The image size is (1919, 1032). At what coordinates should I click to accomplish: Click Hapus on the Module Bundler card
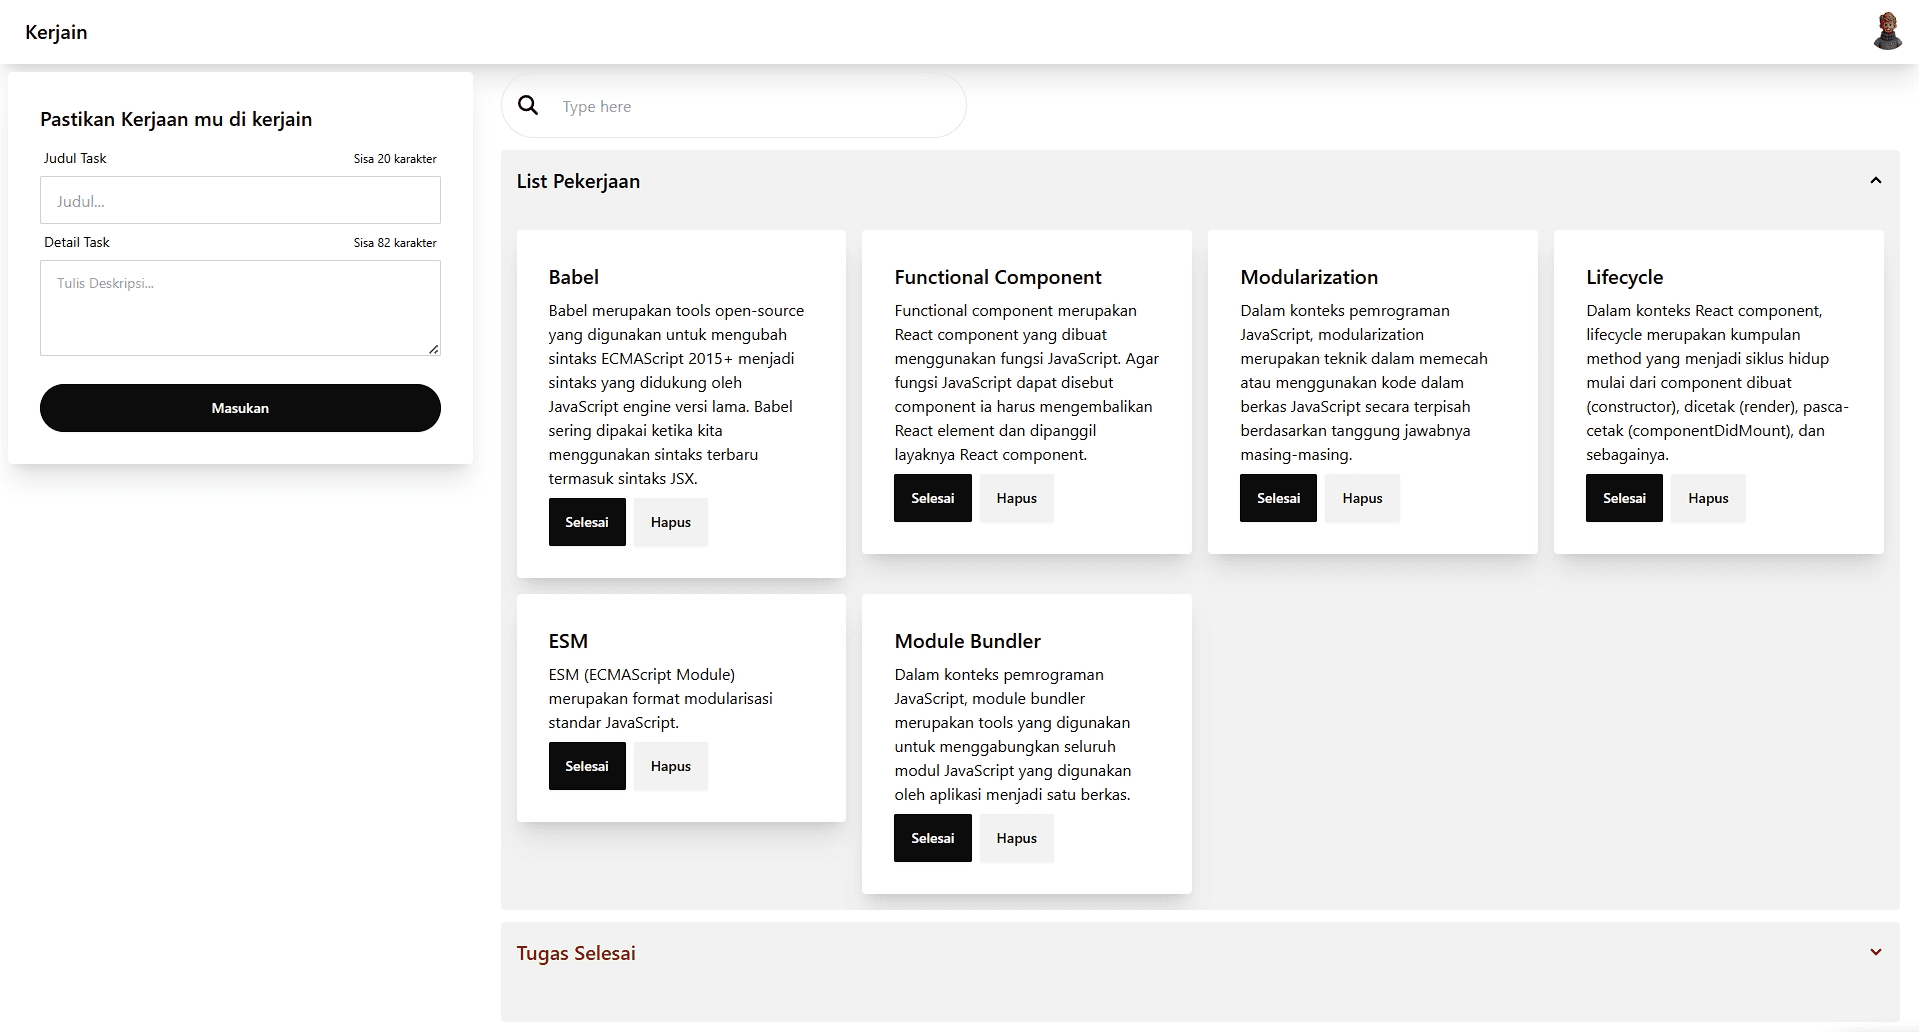point(1016,838)
